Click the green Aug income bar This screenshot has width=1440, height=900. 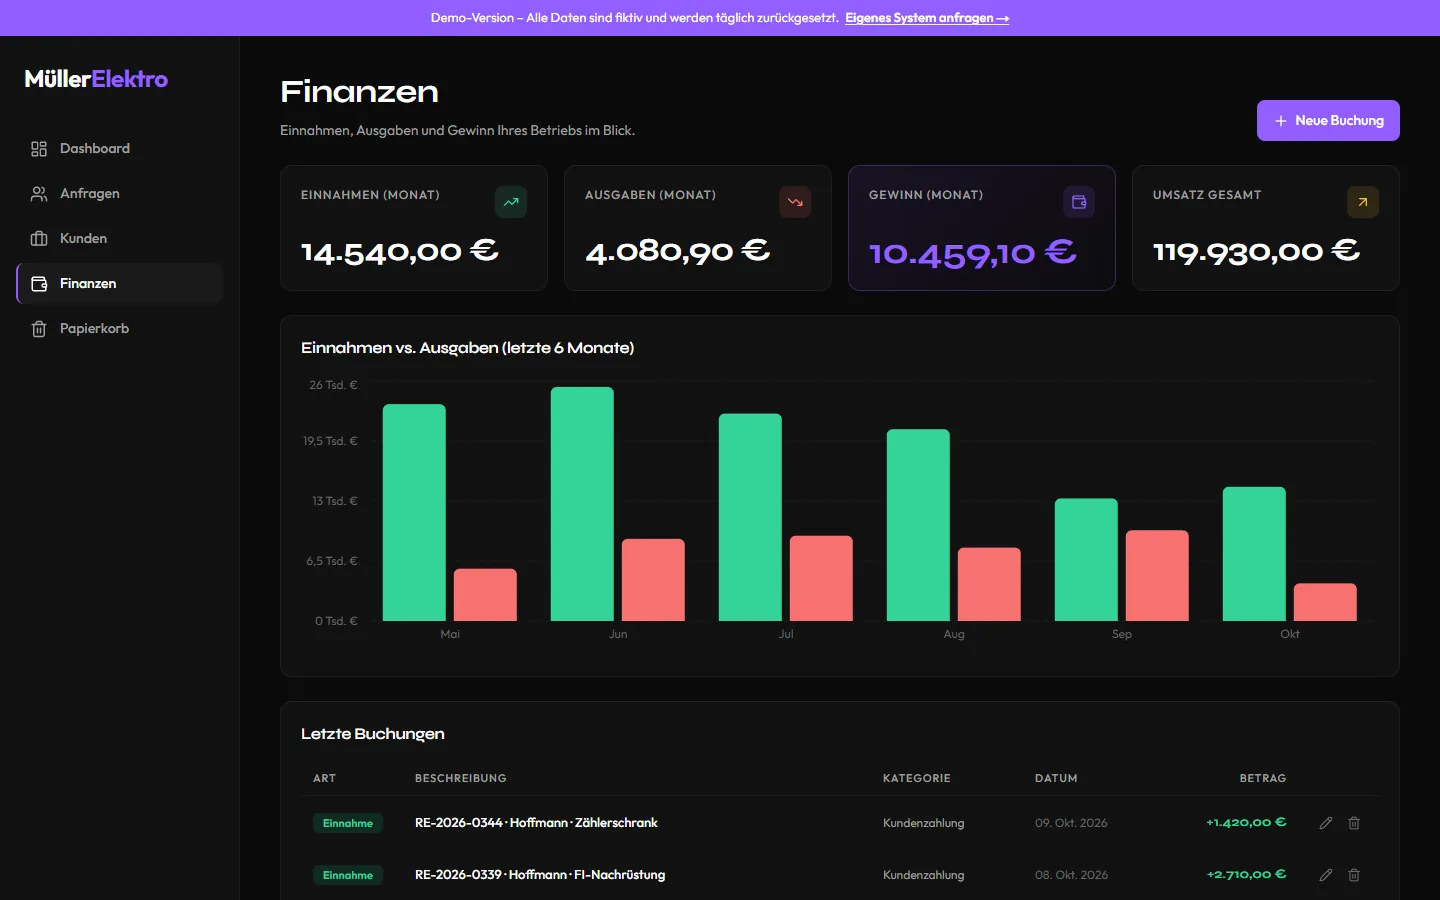click(x=918, y=525)
